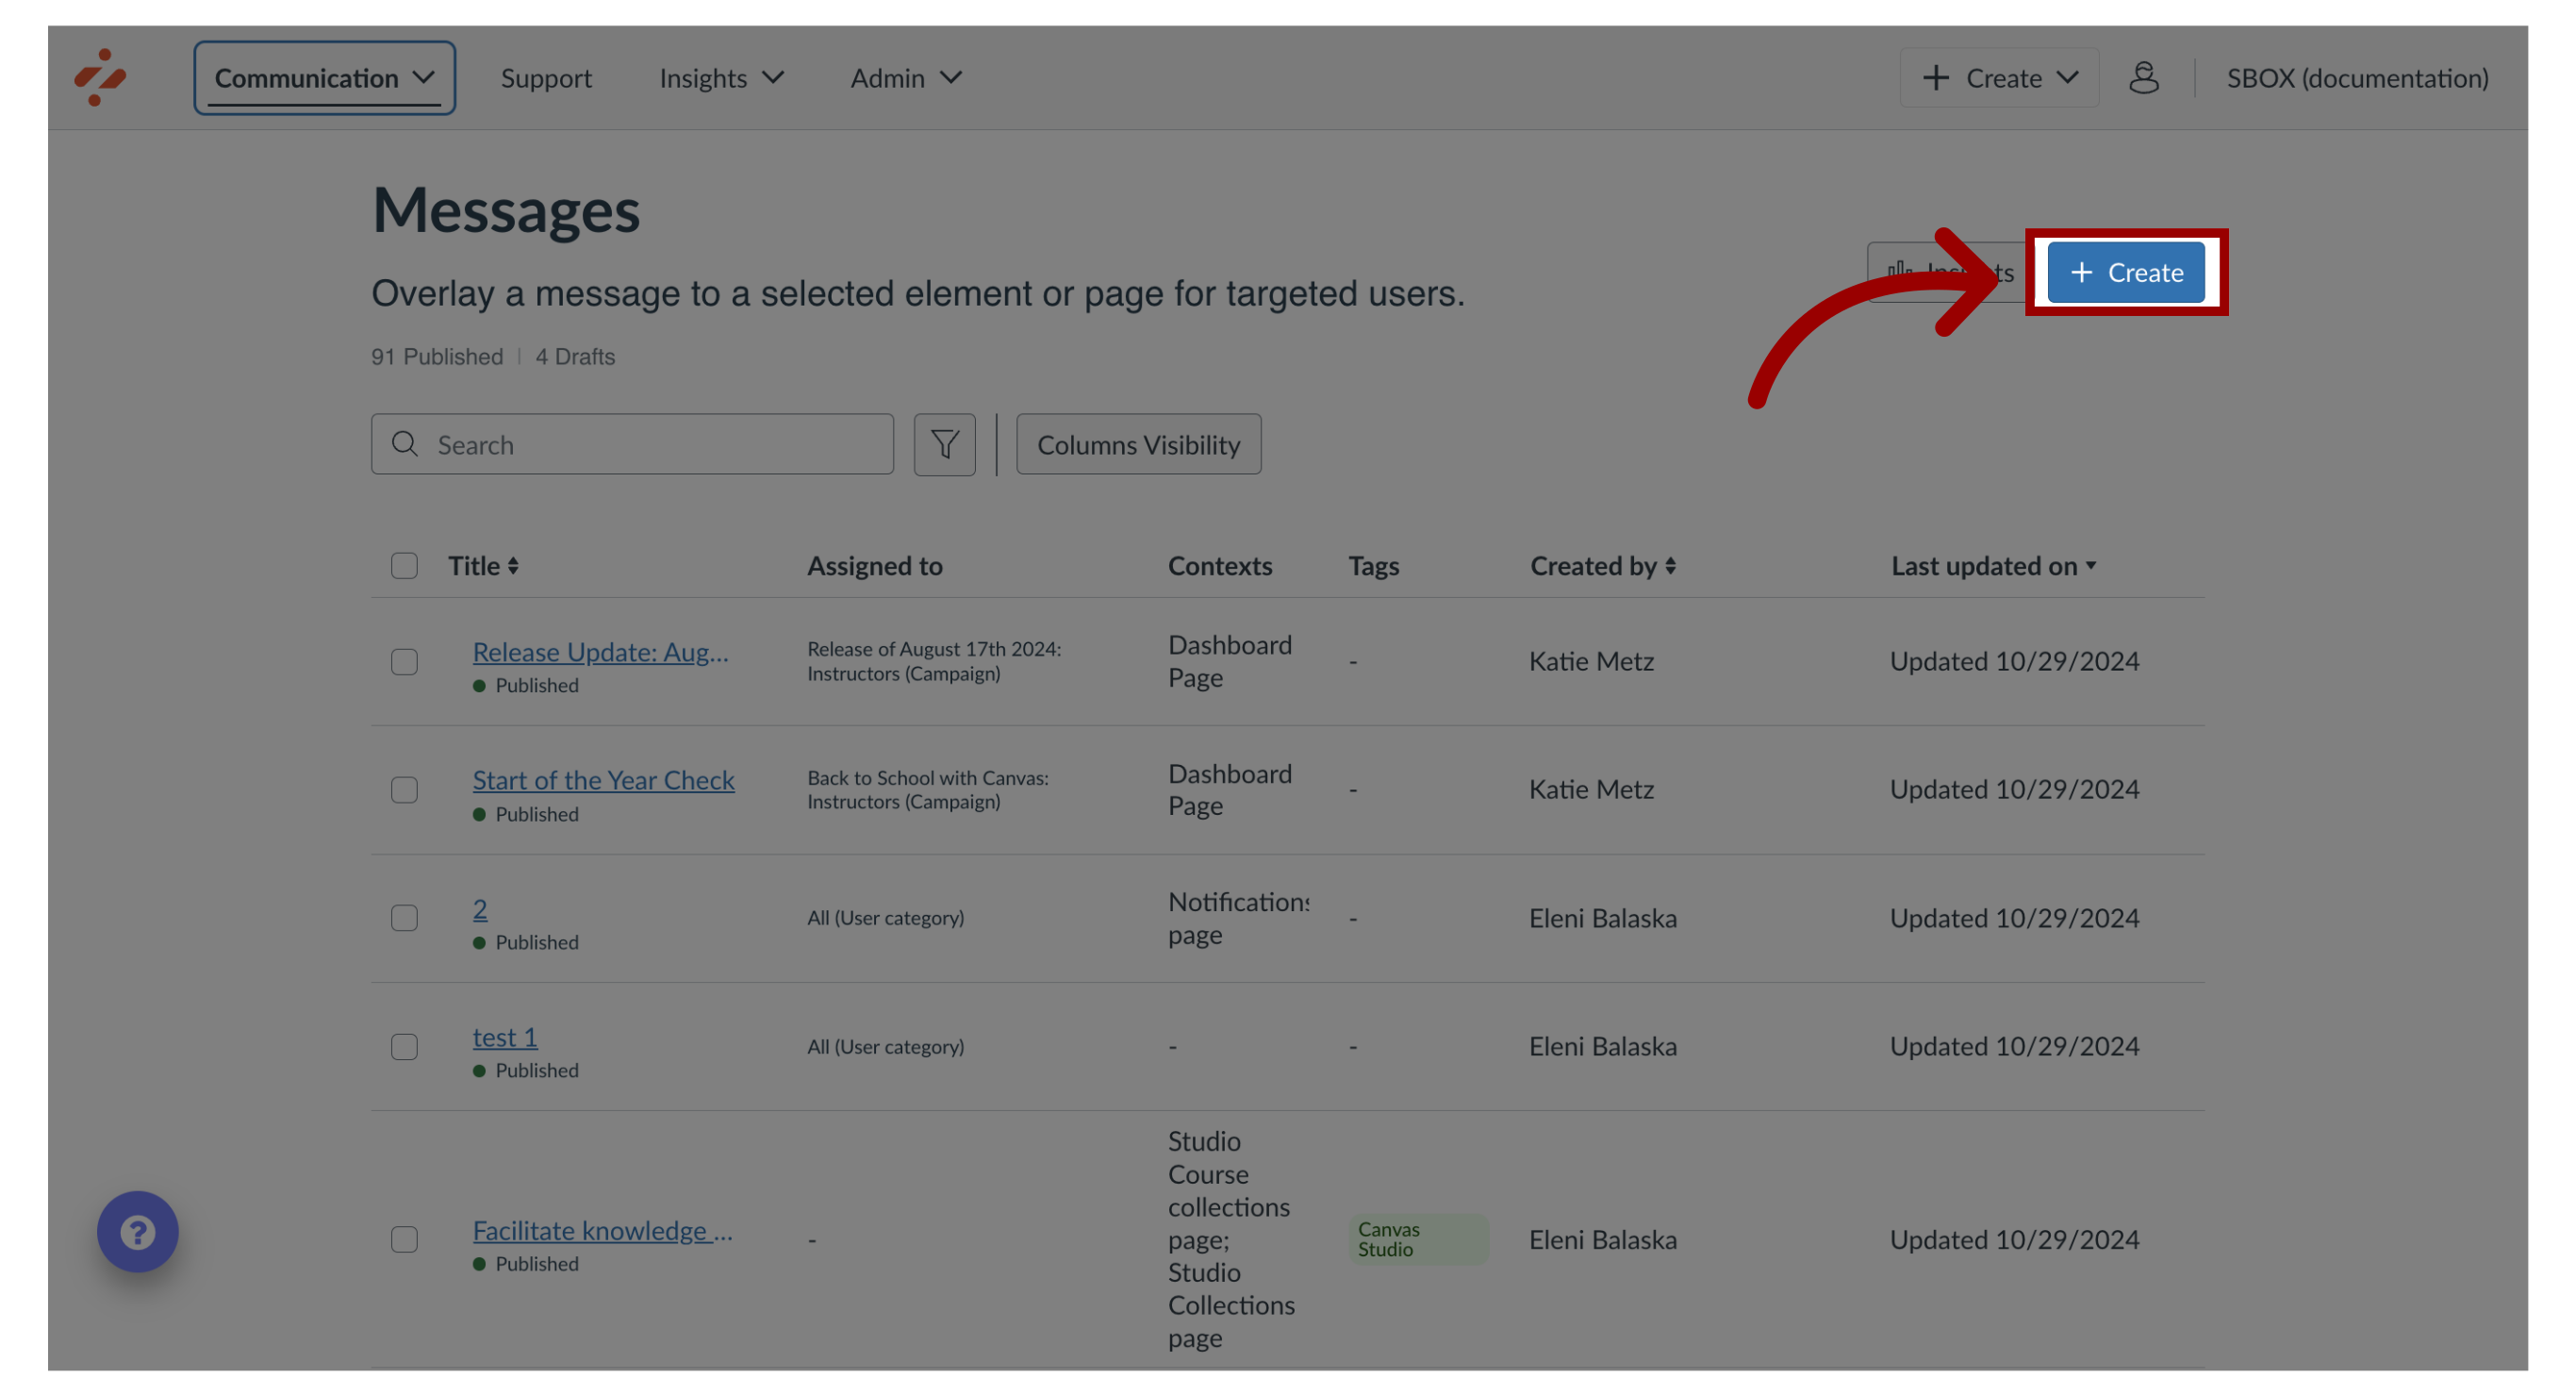Screen dimensions: 2576x1395
Task: Expand the Insights navigation dropdown
Action: [x=721, y=78]
